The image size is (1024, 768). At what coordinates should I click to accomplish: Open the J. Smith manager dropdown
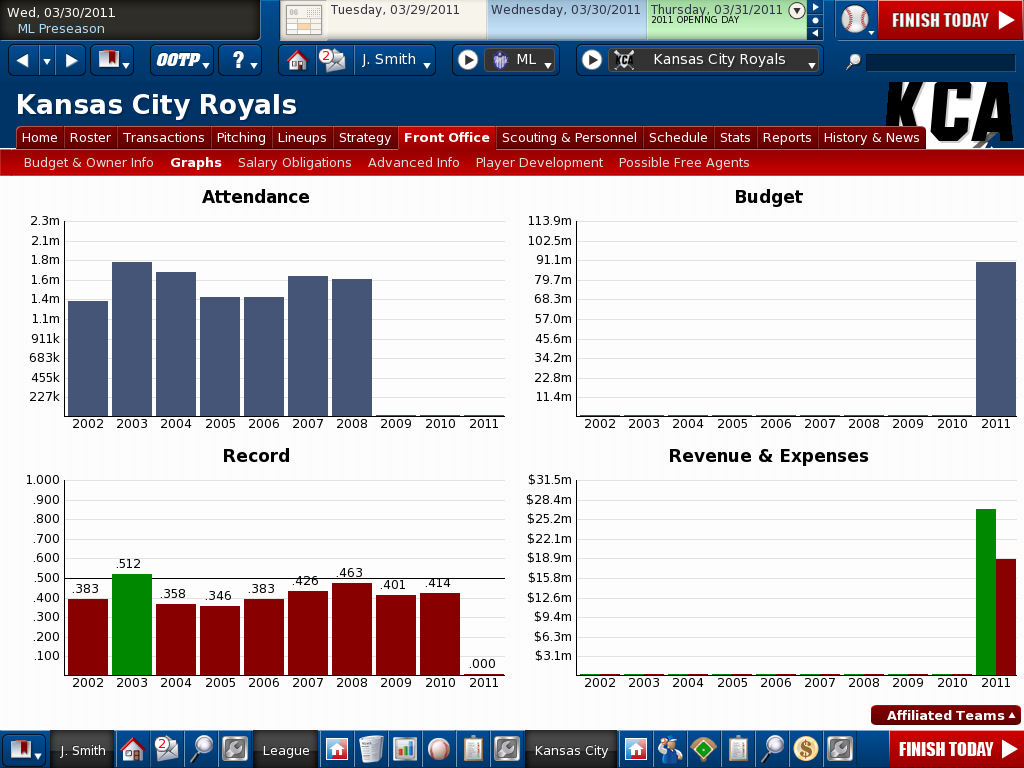tap(395, 61)
